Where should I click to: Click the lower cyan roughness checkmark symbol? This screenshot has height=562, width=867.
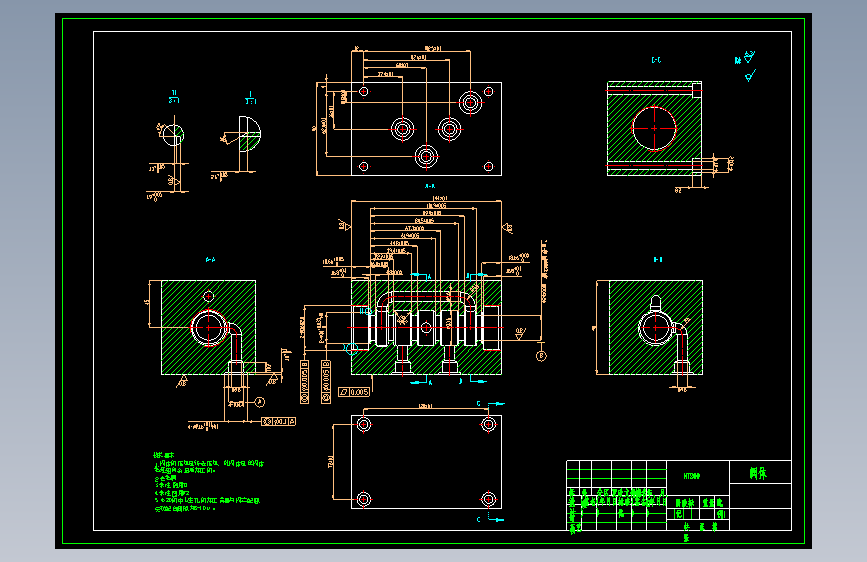click(750, 75)
